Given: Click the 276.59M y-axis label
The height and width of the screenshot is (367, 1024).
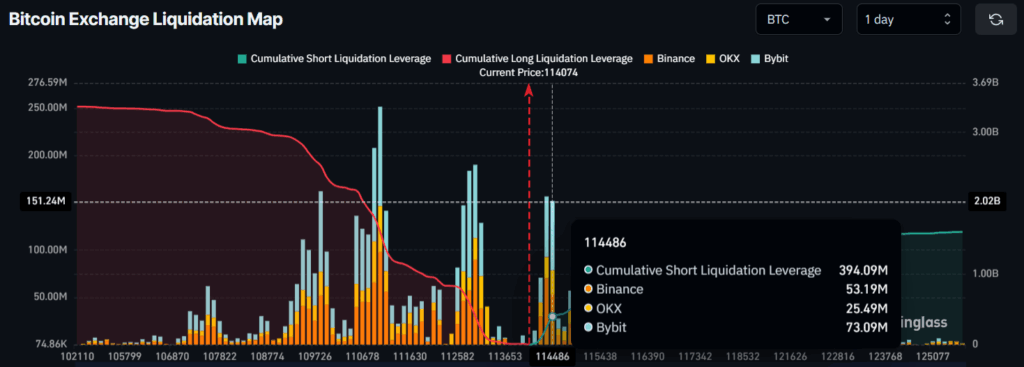Looking at the screenshot, I should click(49, 83).
